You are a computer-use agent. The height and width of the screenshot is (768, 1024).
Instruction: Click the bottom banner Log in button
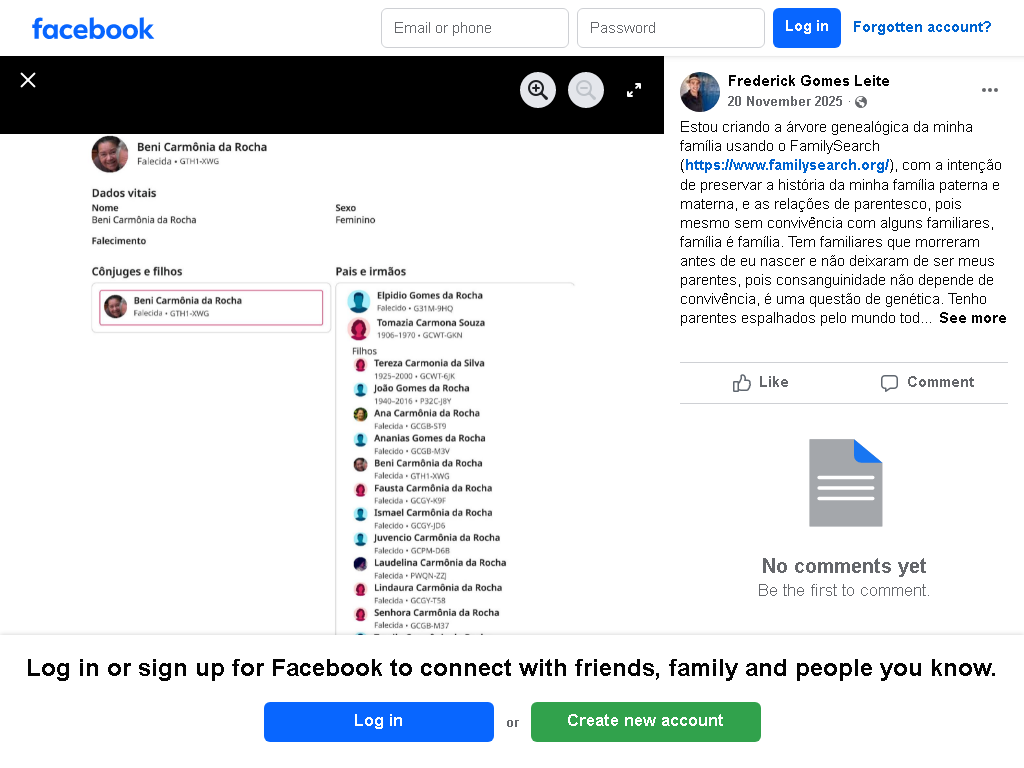(x=379, y=722)
